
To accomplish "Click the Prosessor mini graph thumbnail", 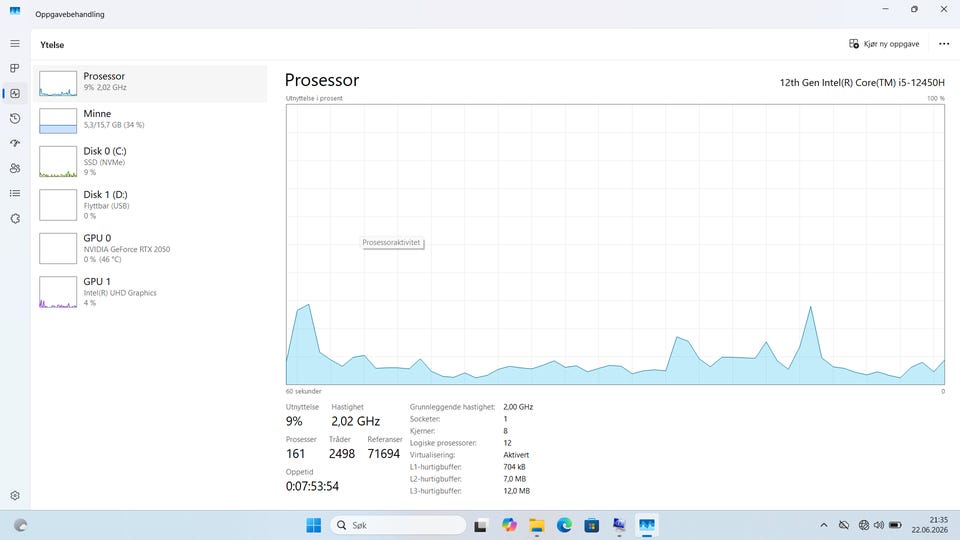I will click(58, 84).
